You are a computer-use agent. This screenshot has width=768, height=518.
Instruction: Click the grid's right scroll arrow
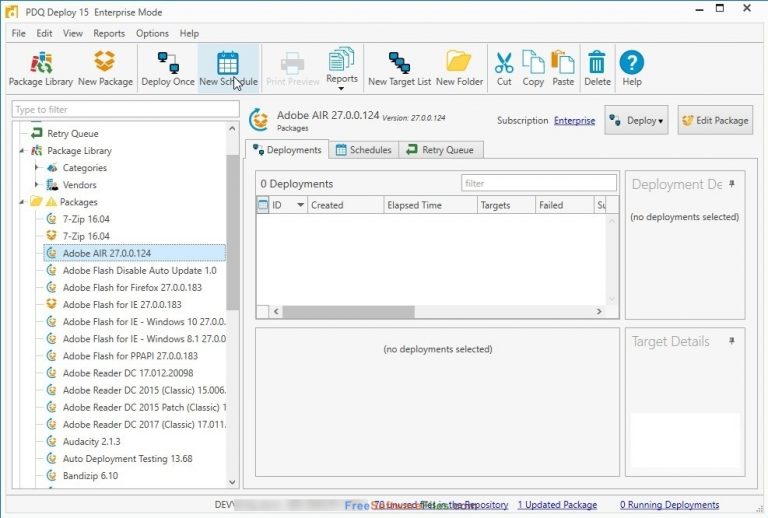coord(599,311)
